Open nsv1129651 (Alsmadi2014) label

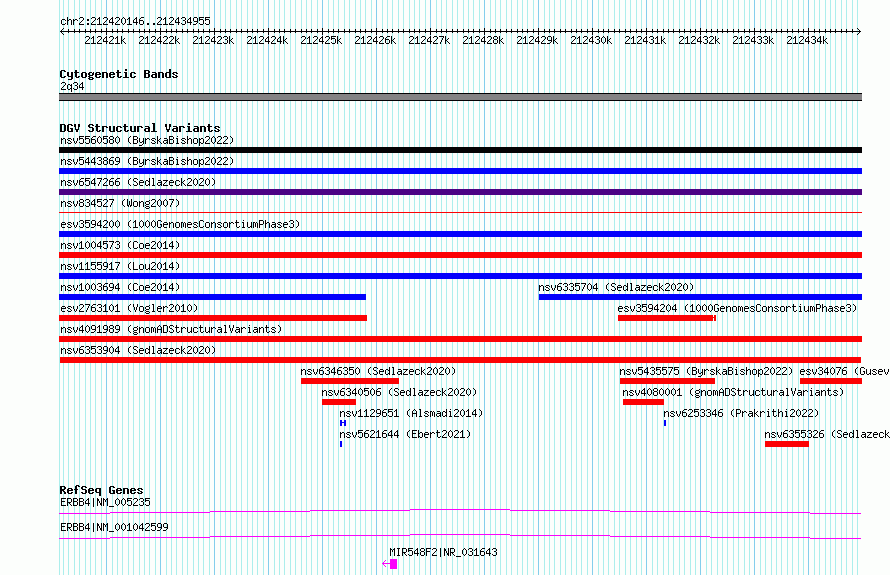(411, 413)
